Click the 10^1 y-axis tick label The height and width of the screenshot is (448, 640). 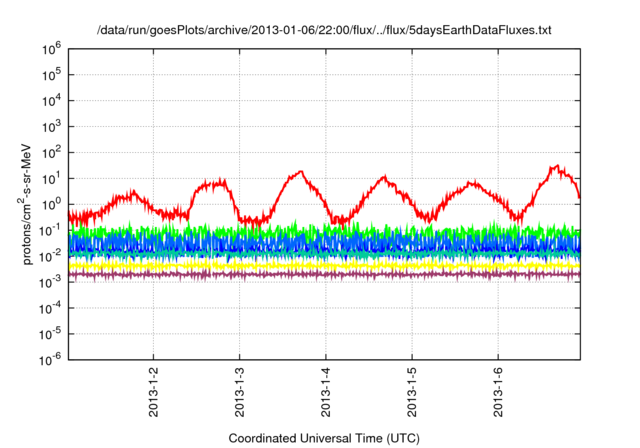click(51, 178)
